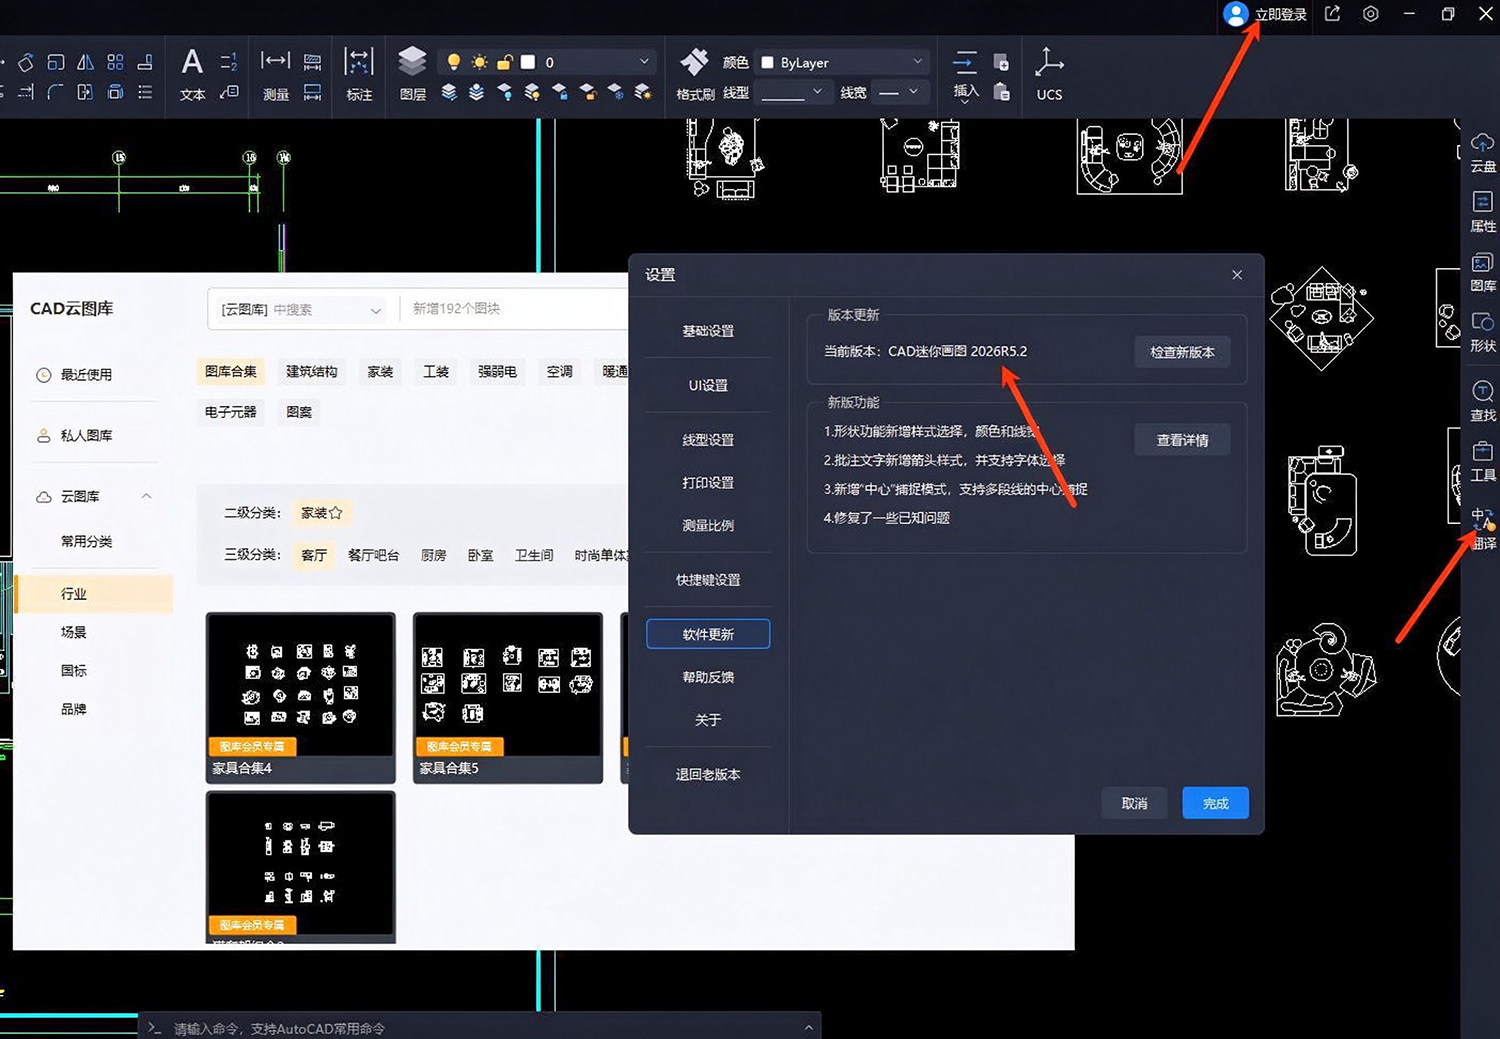
Task: Collapse the 云图库 sidebar section
Action: 147,496
